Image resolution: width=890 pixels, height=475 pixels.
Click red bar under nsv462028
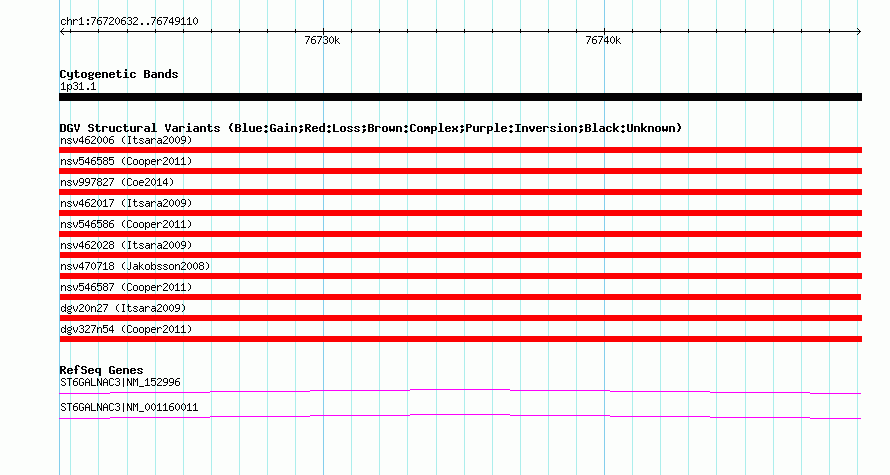[x=460, y=255]
